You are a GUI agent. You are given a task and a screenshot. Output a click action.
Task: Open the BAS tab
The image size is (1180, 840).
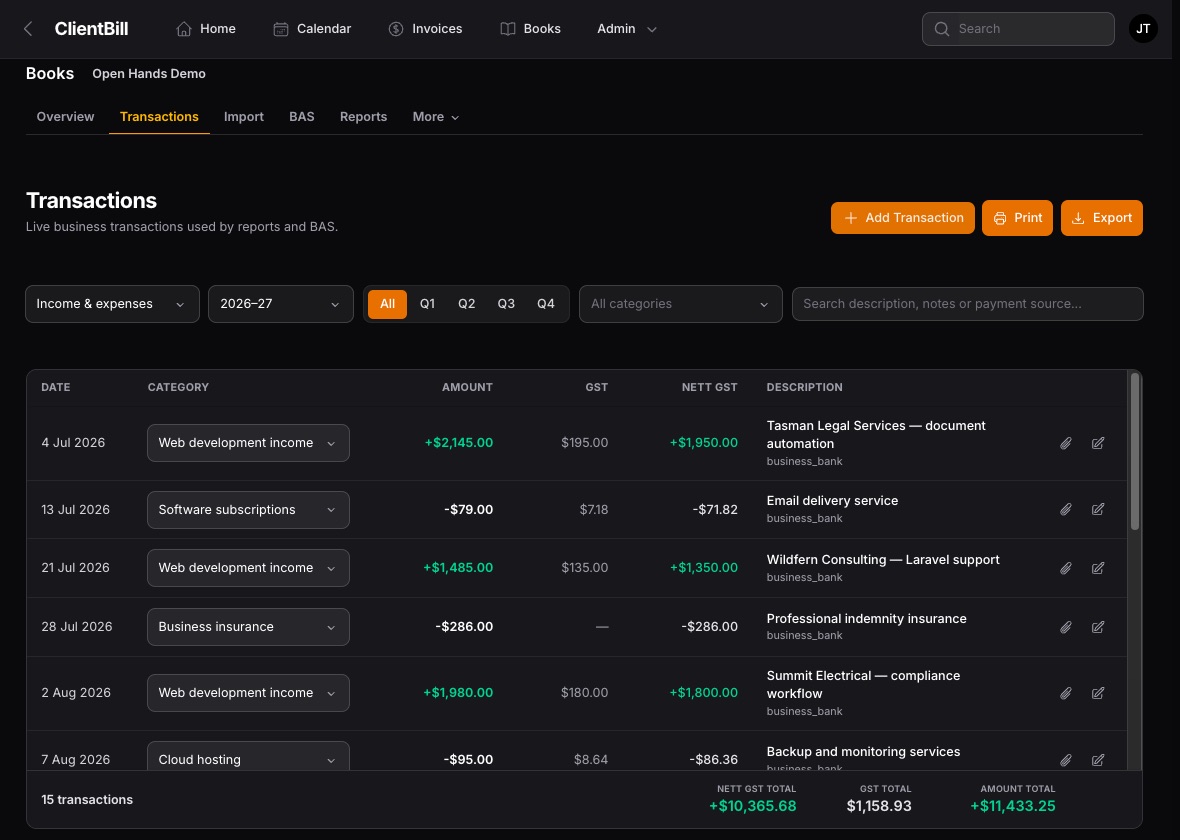pos(302,117)
